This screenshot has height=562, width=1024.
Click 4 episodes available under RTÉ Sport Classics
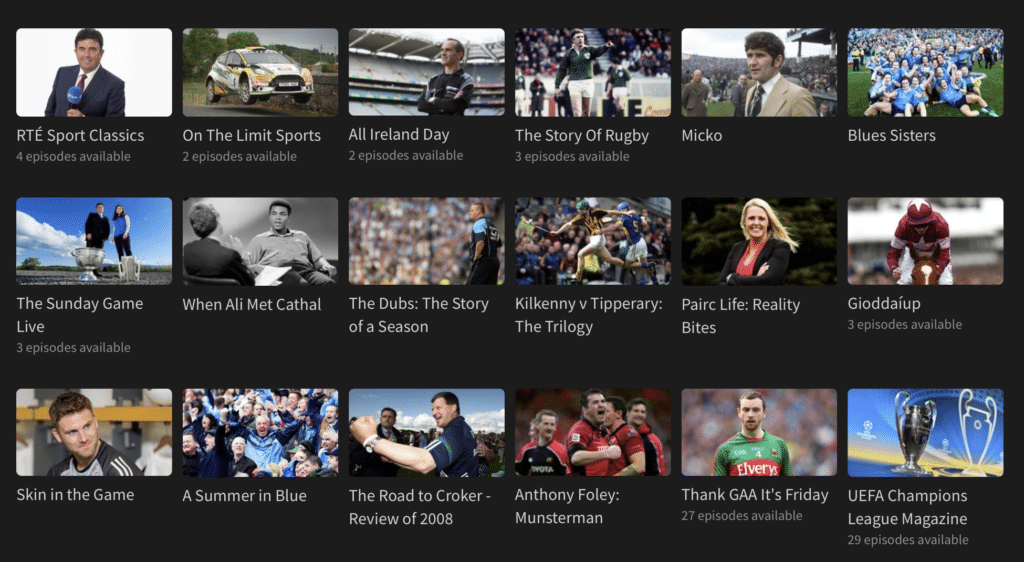tap(73, 156)
